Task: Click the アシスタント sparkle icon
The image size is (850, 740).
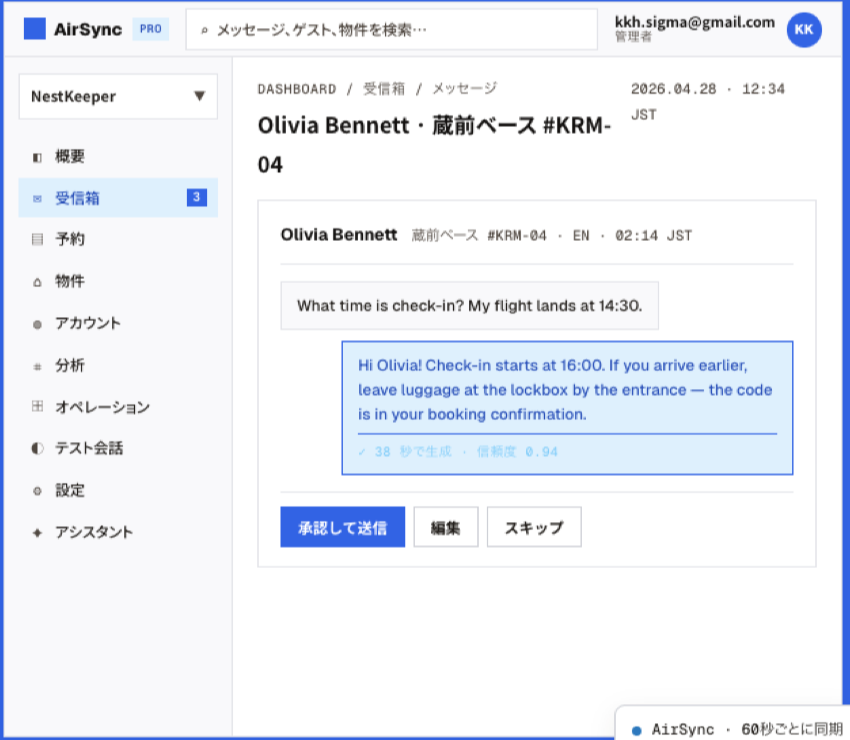Action: [37, 533]
